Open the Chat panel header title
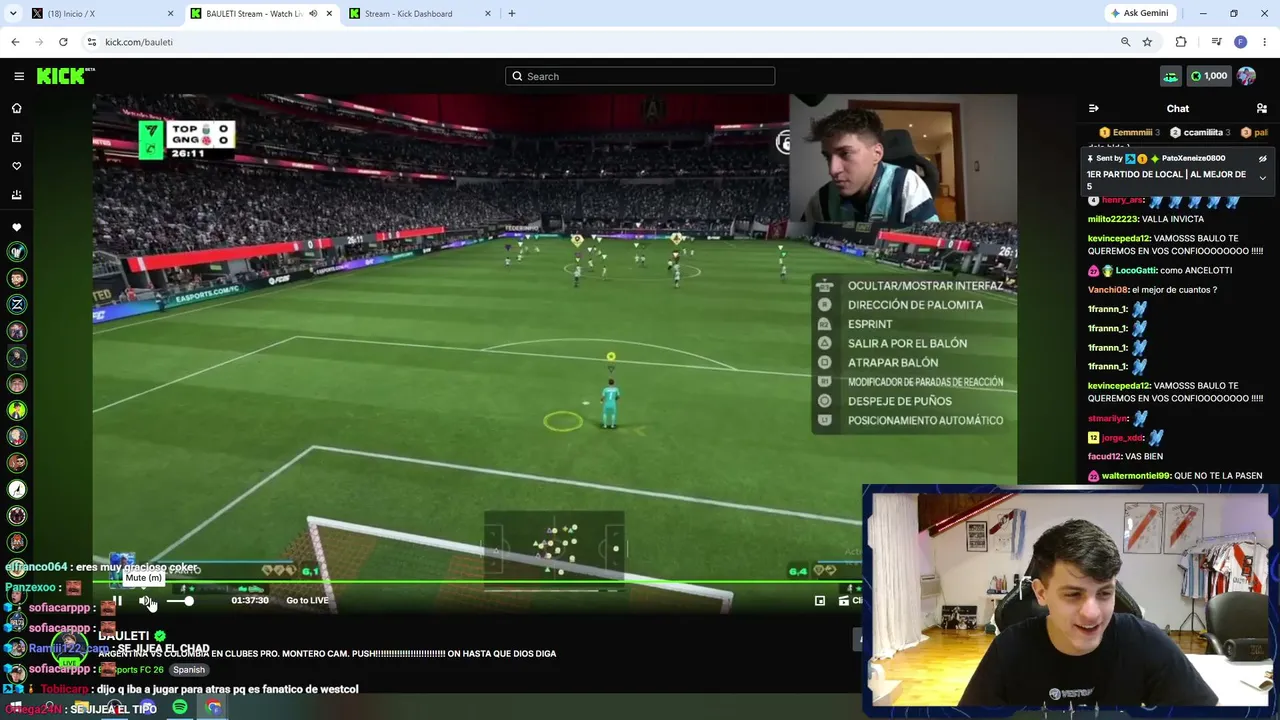This screenshot has height=720, width=1280. coord(1178,108)
